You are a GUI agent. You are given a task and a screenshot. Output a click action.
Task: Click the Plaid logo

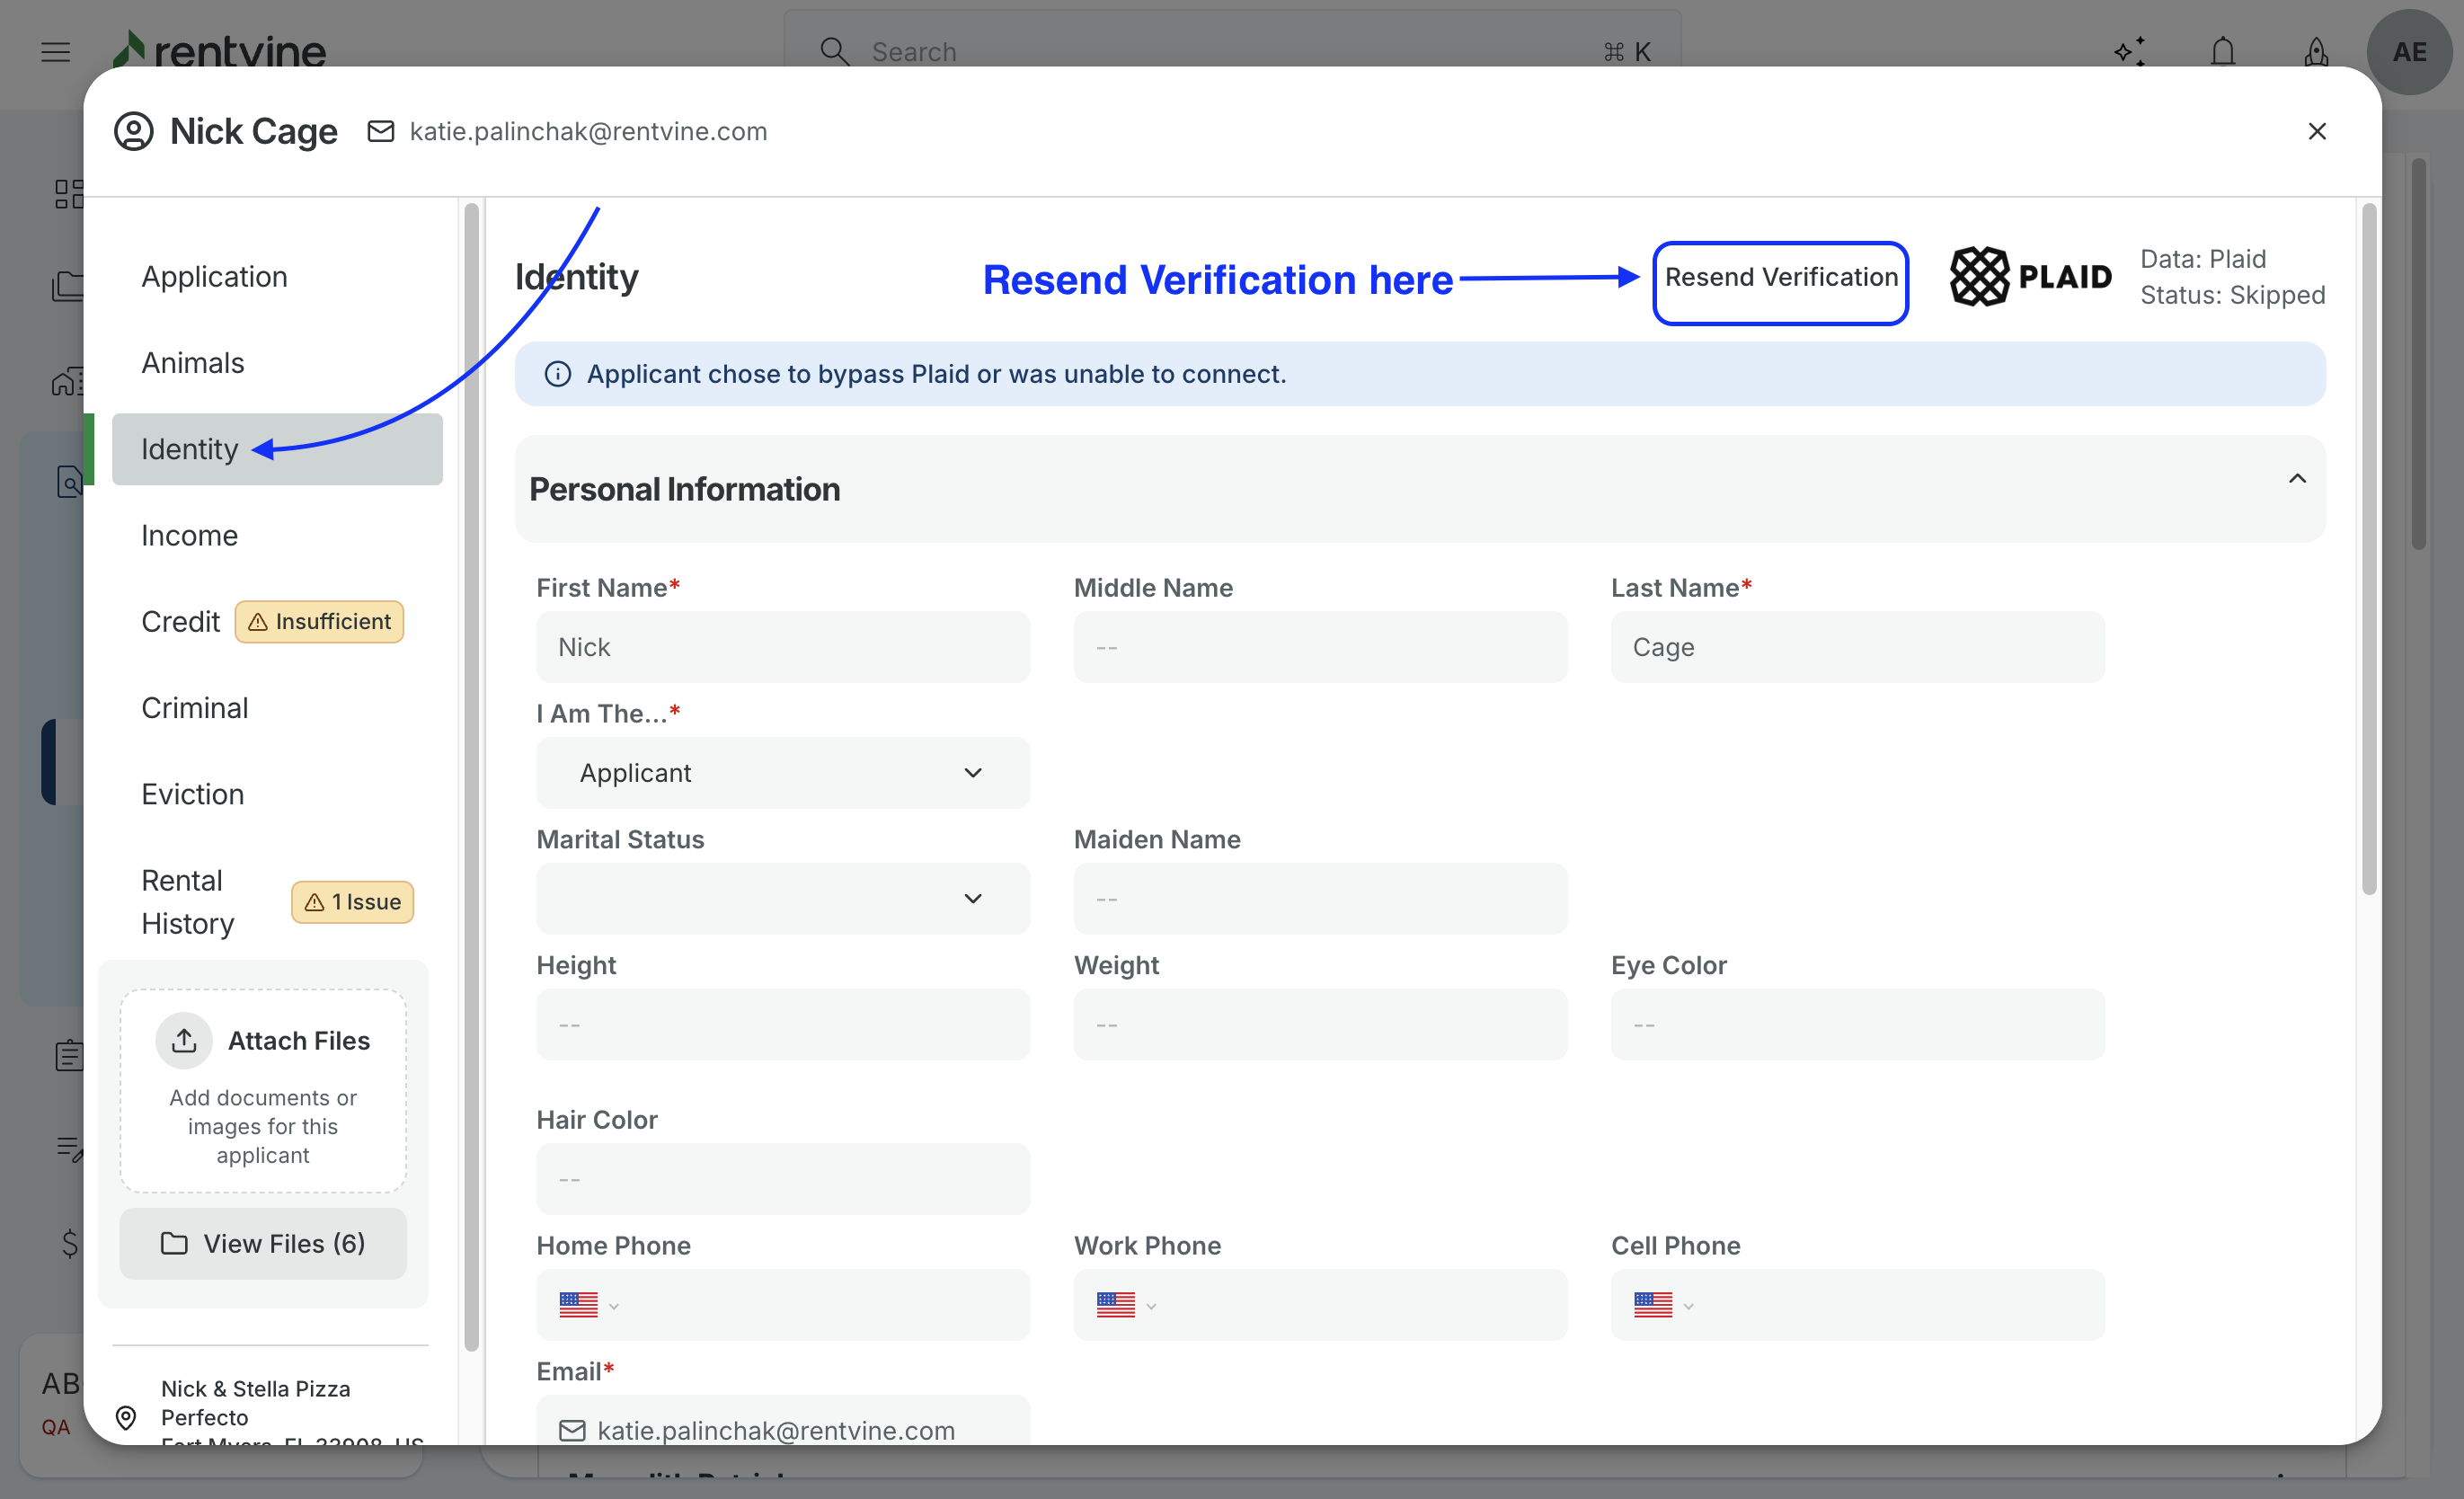point(2030,277)
